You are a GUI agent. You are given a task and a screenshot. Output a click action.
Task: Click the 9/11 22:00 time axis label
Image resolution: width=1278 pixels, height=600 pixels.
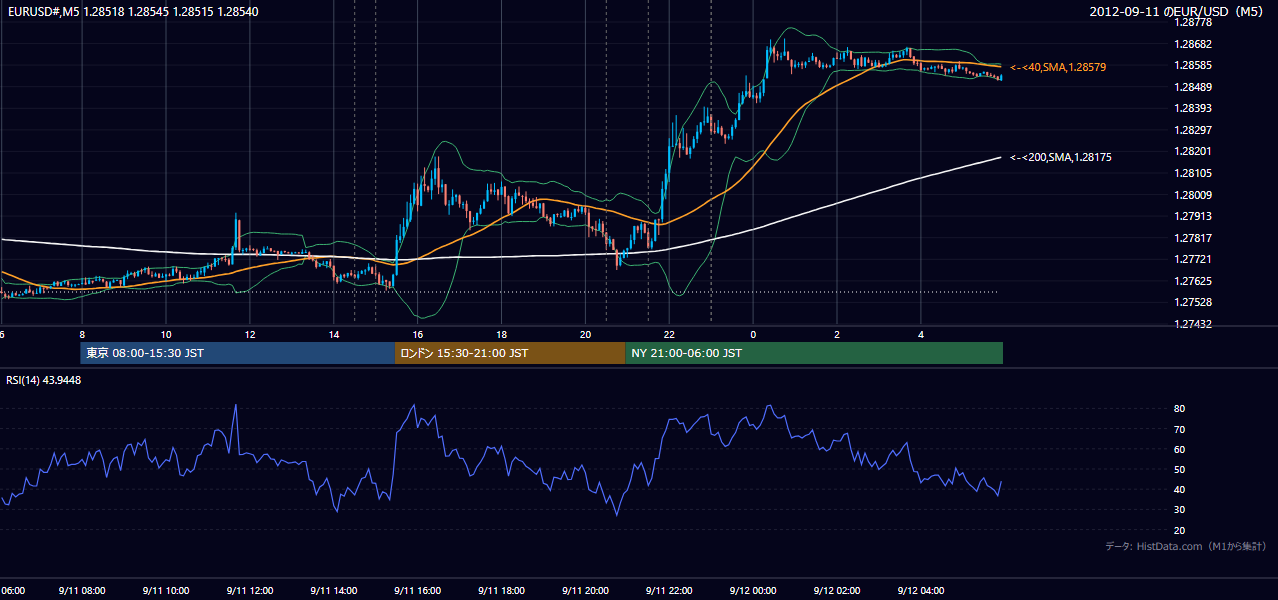point(670,590)
